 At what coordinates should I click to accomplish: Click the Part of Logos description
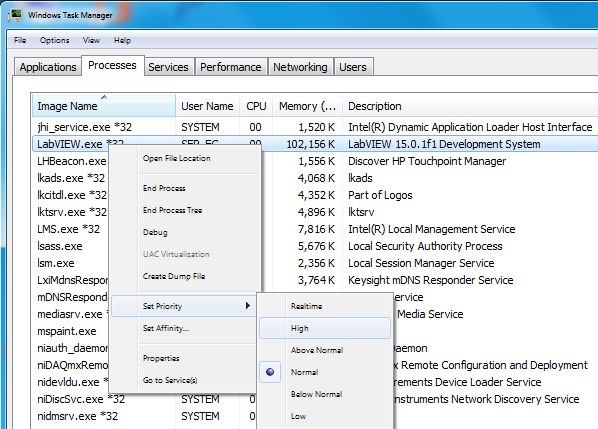(380, 195)
